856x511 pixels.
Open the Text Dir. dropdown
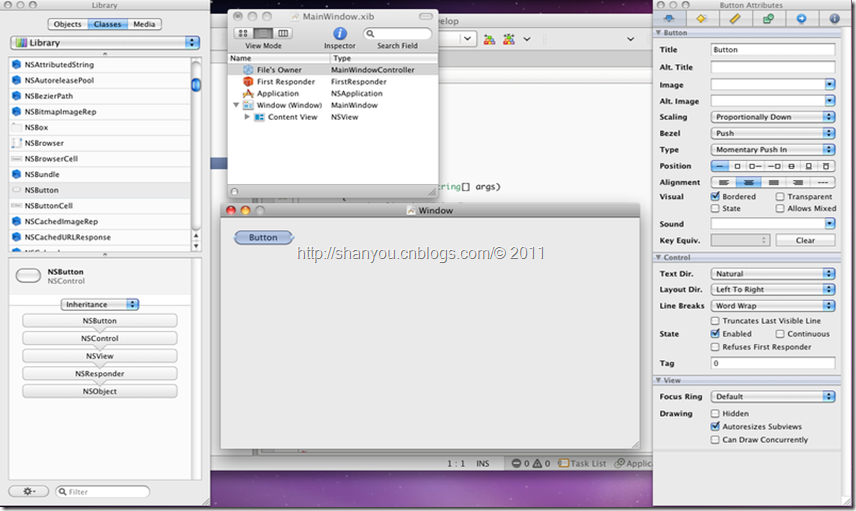point(772,274)
